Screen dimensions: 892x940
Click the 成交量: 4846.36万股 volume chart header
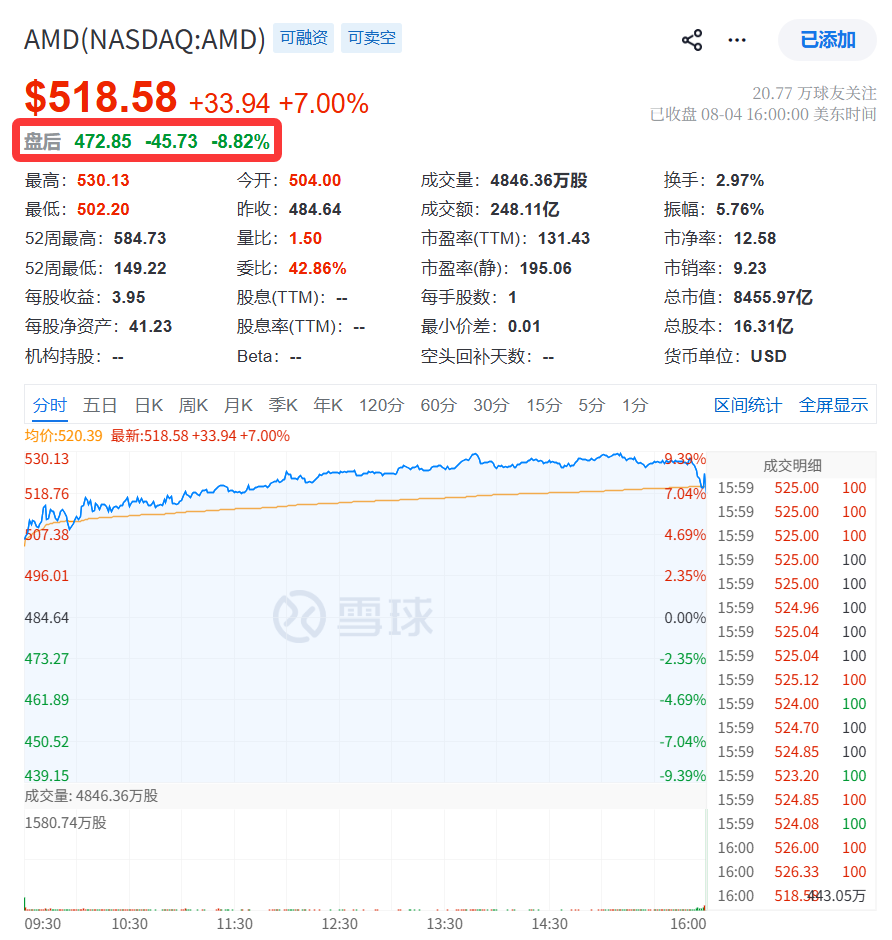[91, 796]
